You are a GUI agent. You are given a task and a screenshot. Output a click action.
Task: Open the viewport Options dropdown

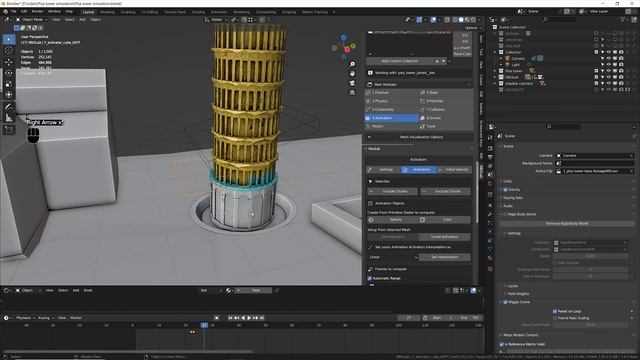473,28
